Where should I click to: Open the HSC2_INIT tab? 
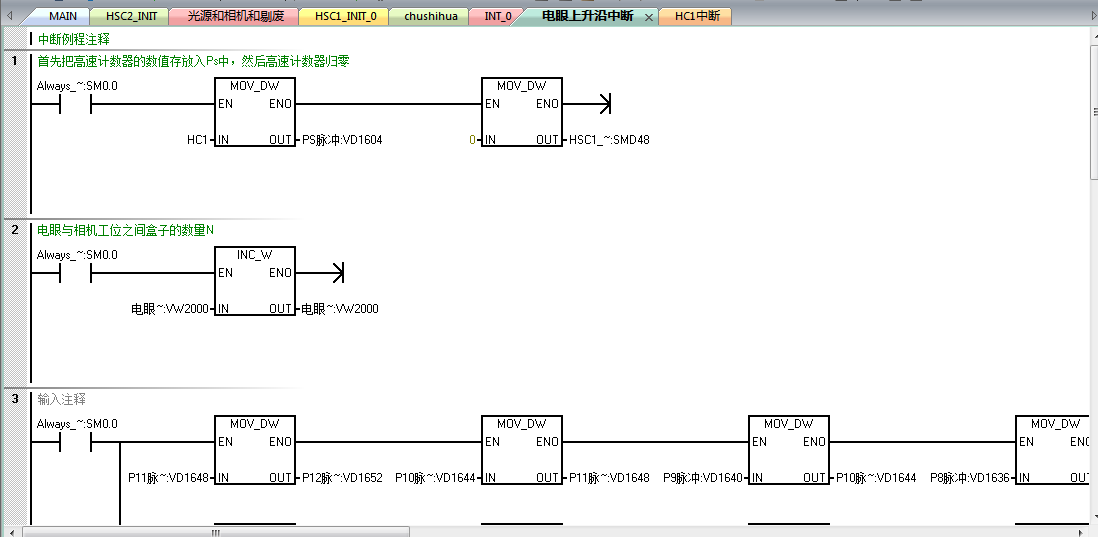[x=131, y=16]
